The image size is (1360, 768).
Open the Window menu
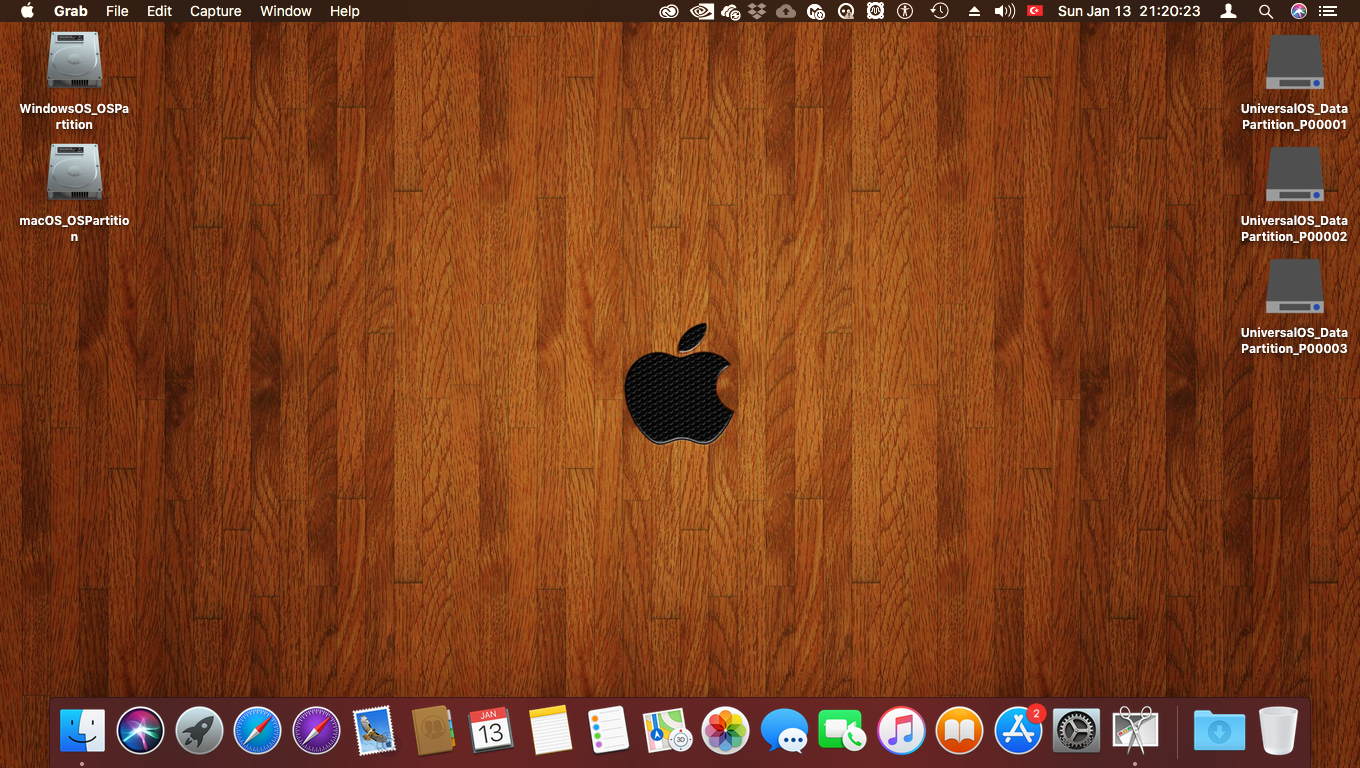tap(285, 11)
